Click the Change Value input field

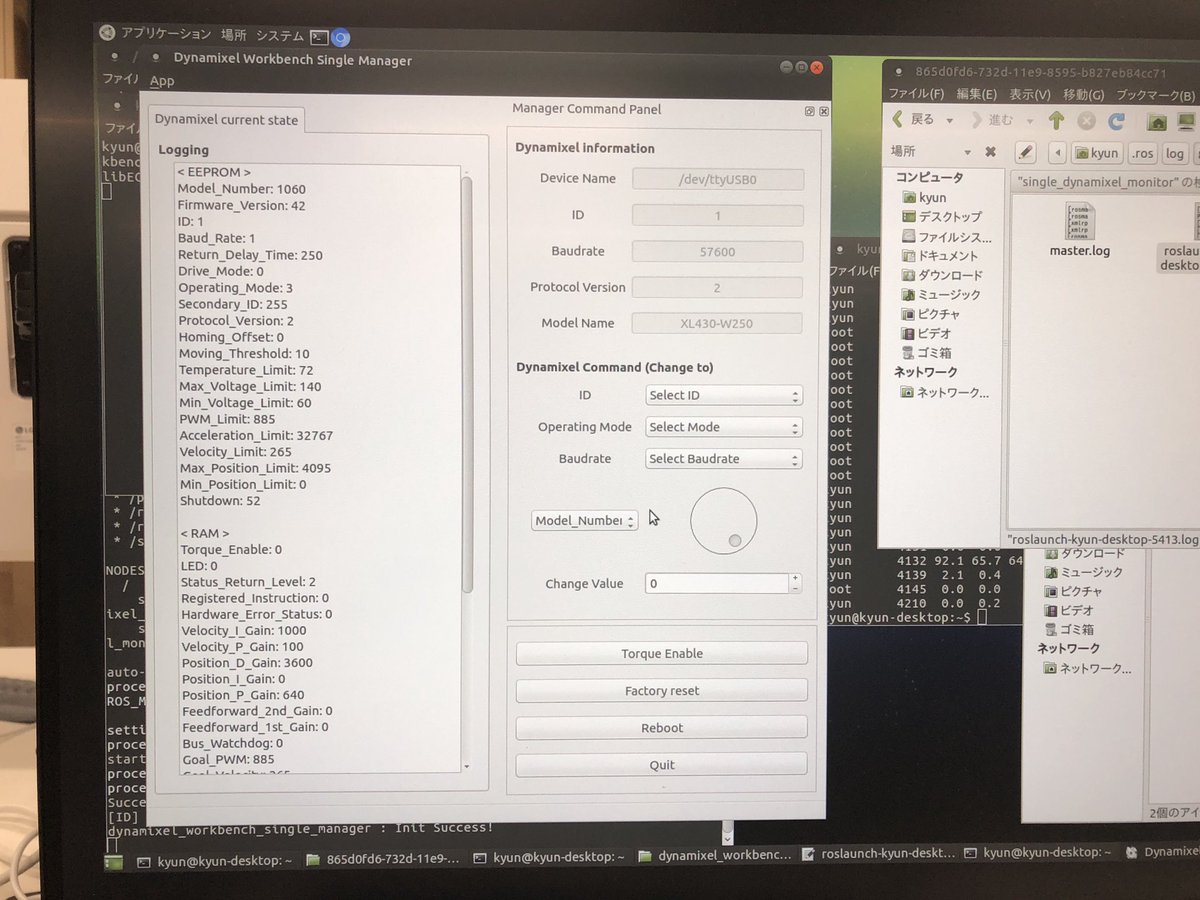coord(717,583)
